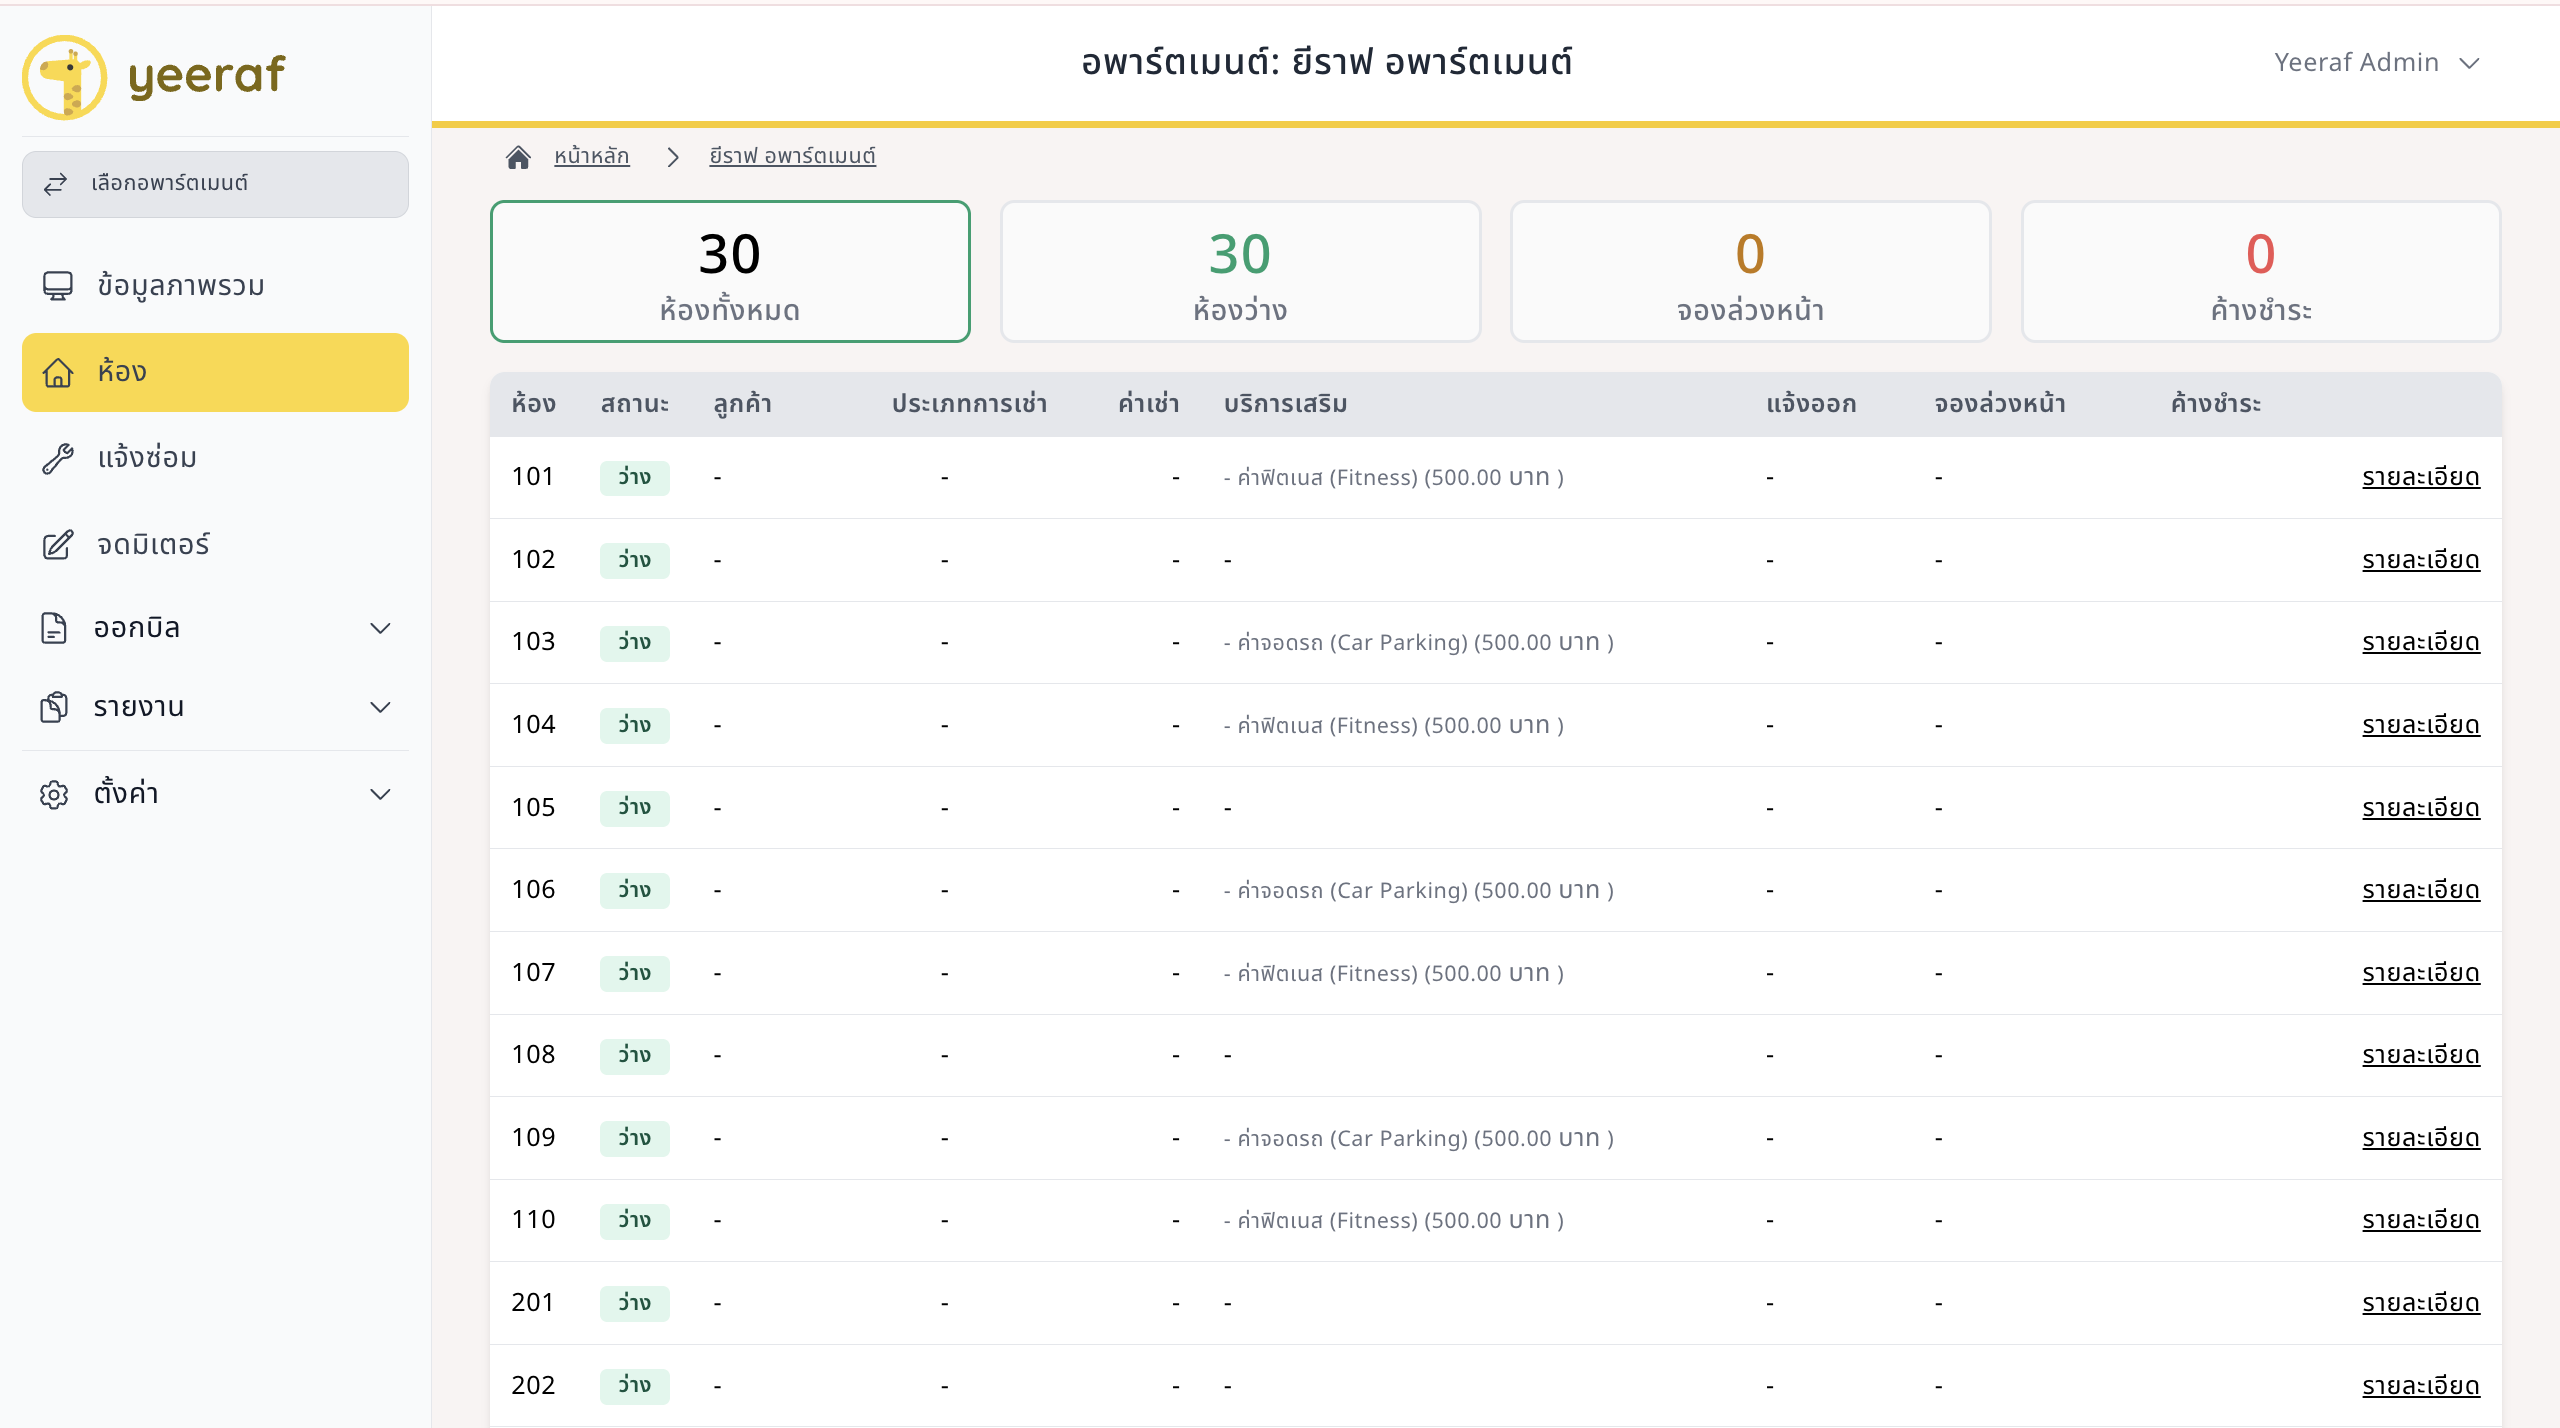
Task: Open รายละเอียด for room 103
Action: coord(2421,642)
